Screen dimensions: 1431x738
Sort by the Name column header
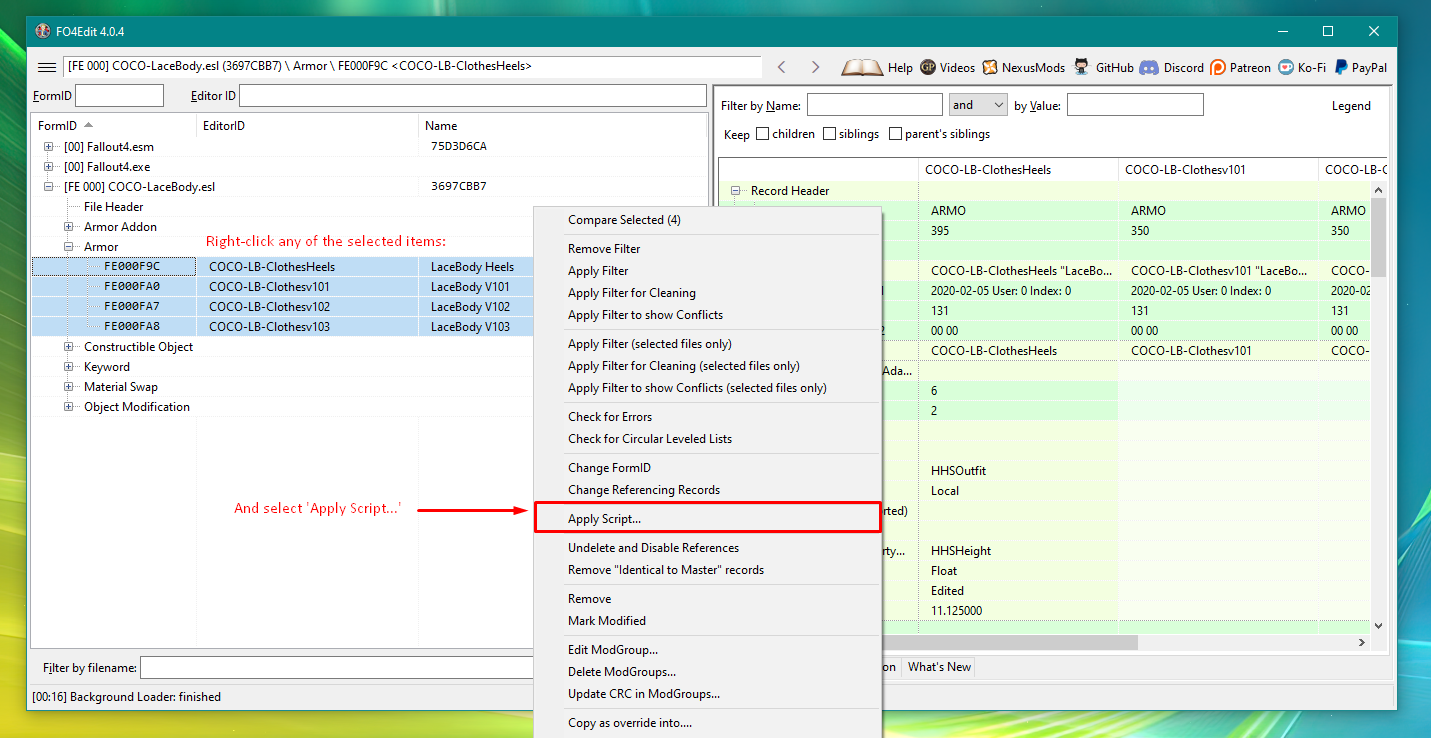[x=563, y=126]
